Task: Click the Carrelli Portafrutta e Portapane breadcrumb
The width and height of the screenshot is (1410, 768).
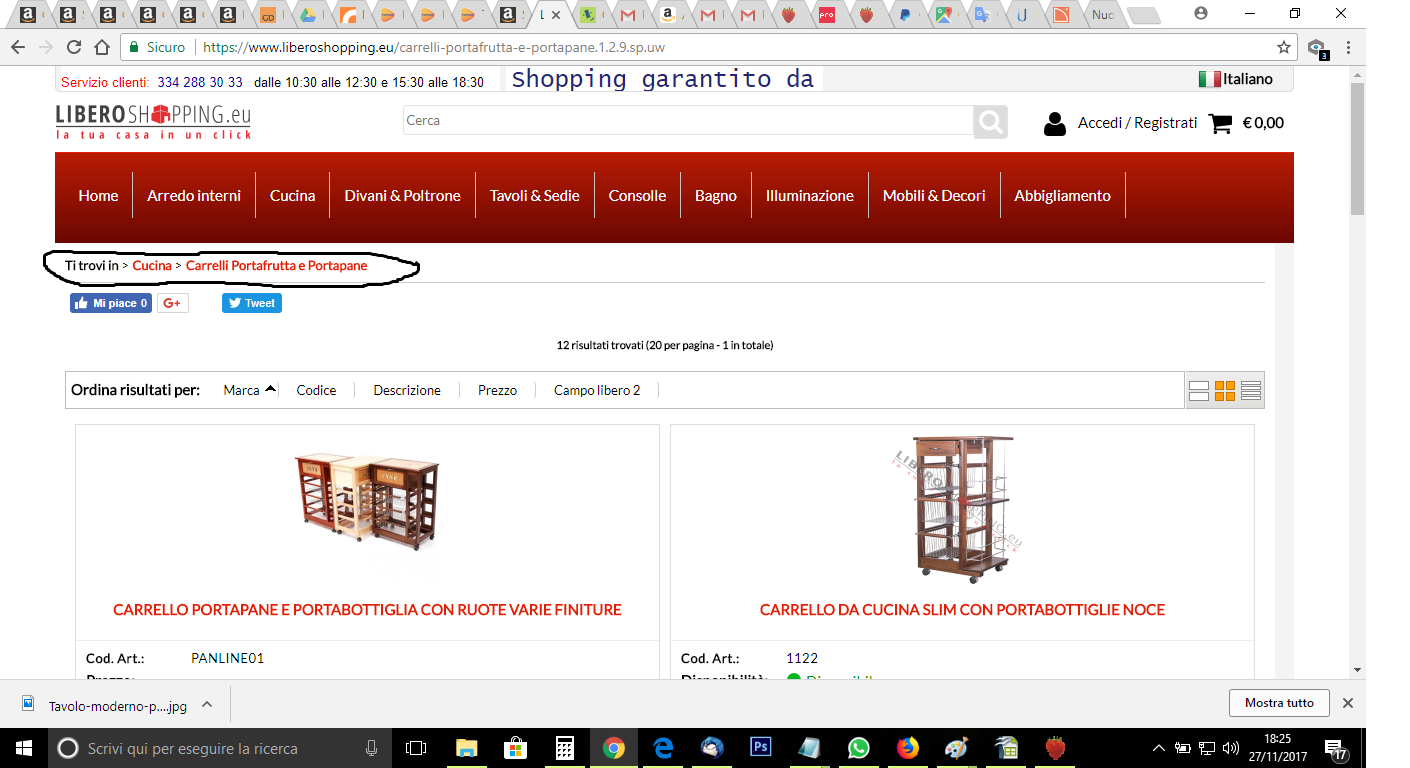Action: click(277, 266)
